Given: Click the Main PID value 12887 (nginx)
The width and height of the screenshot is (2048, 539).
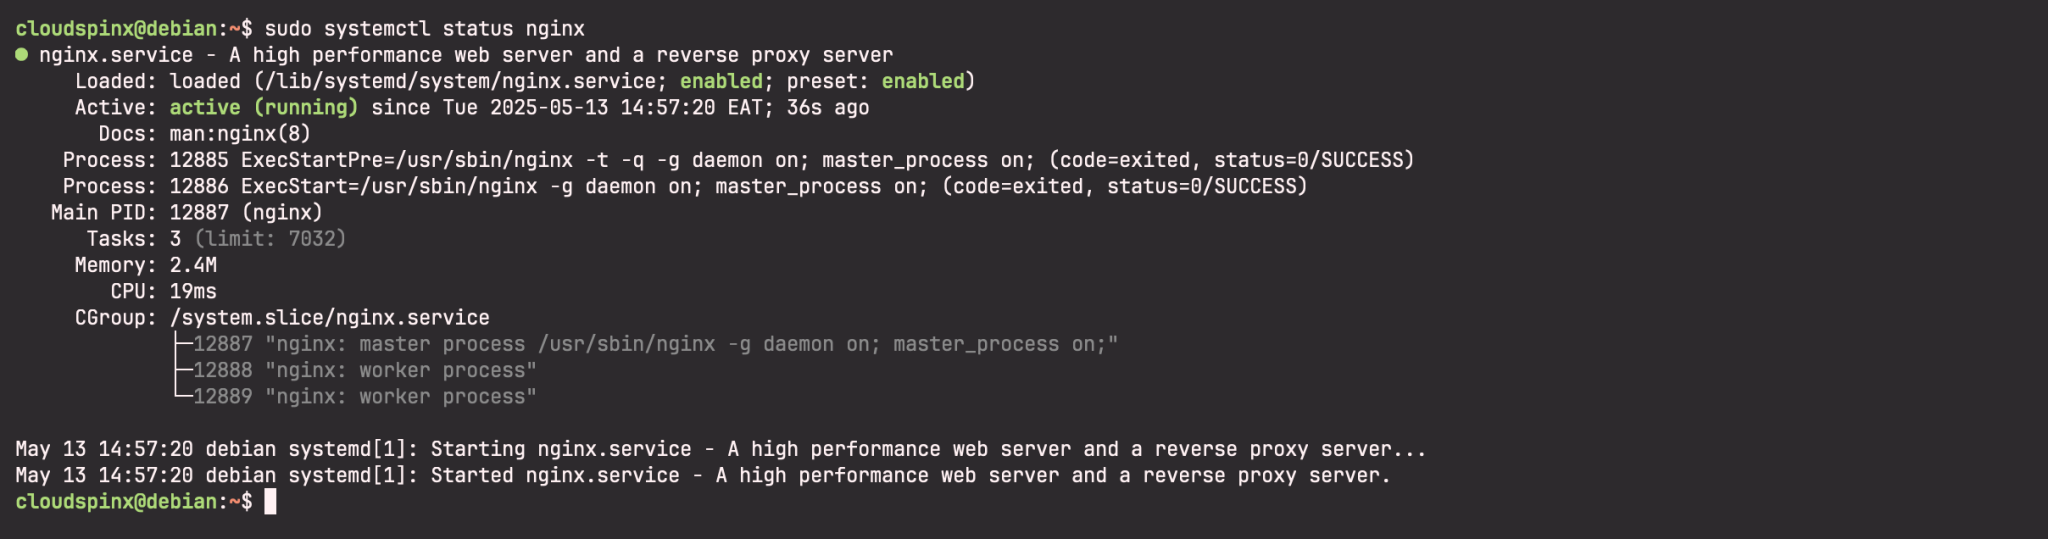Looking at the screenshot, I should coord(246,213).
